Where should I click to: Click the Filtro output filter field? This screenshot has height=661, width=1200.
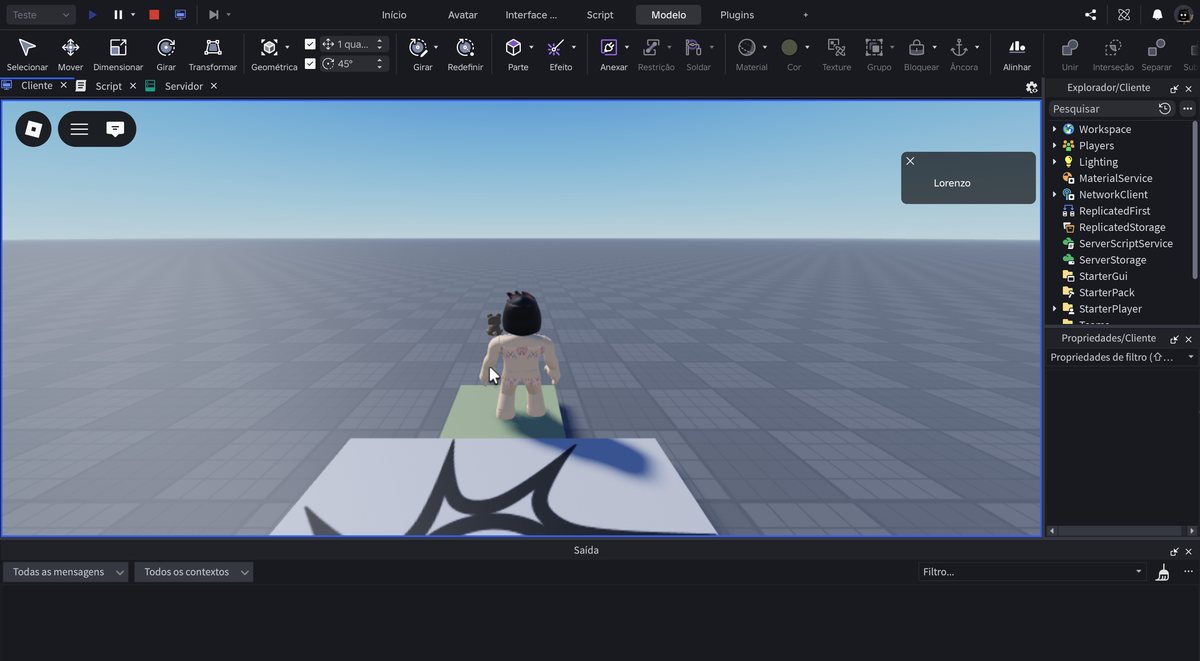click(1031, 572)
